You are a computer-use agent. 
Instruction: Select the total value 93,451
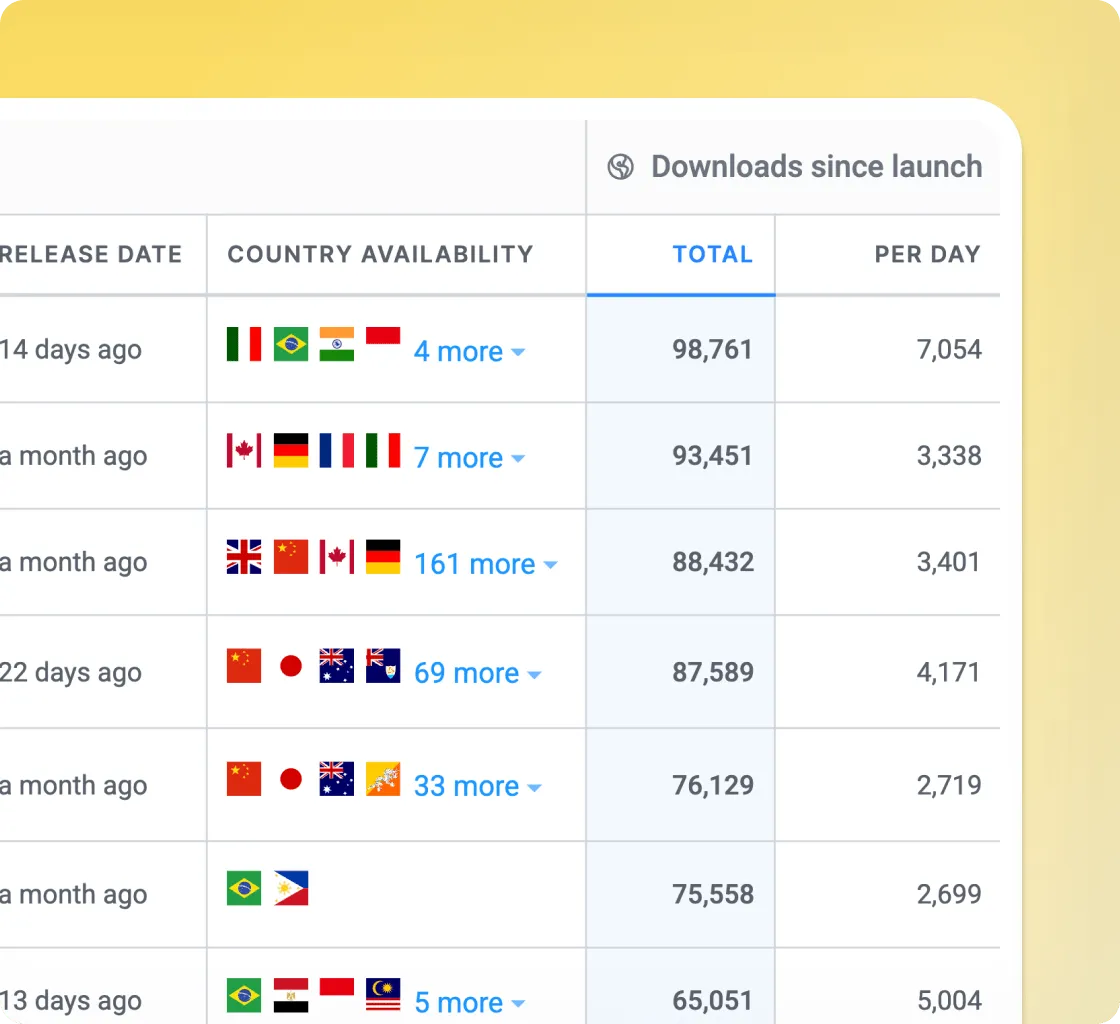[712, 456]
